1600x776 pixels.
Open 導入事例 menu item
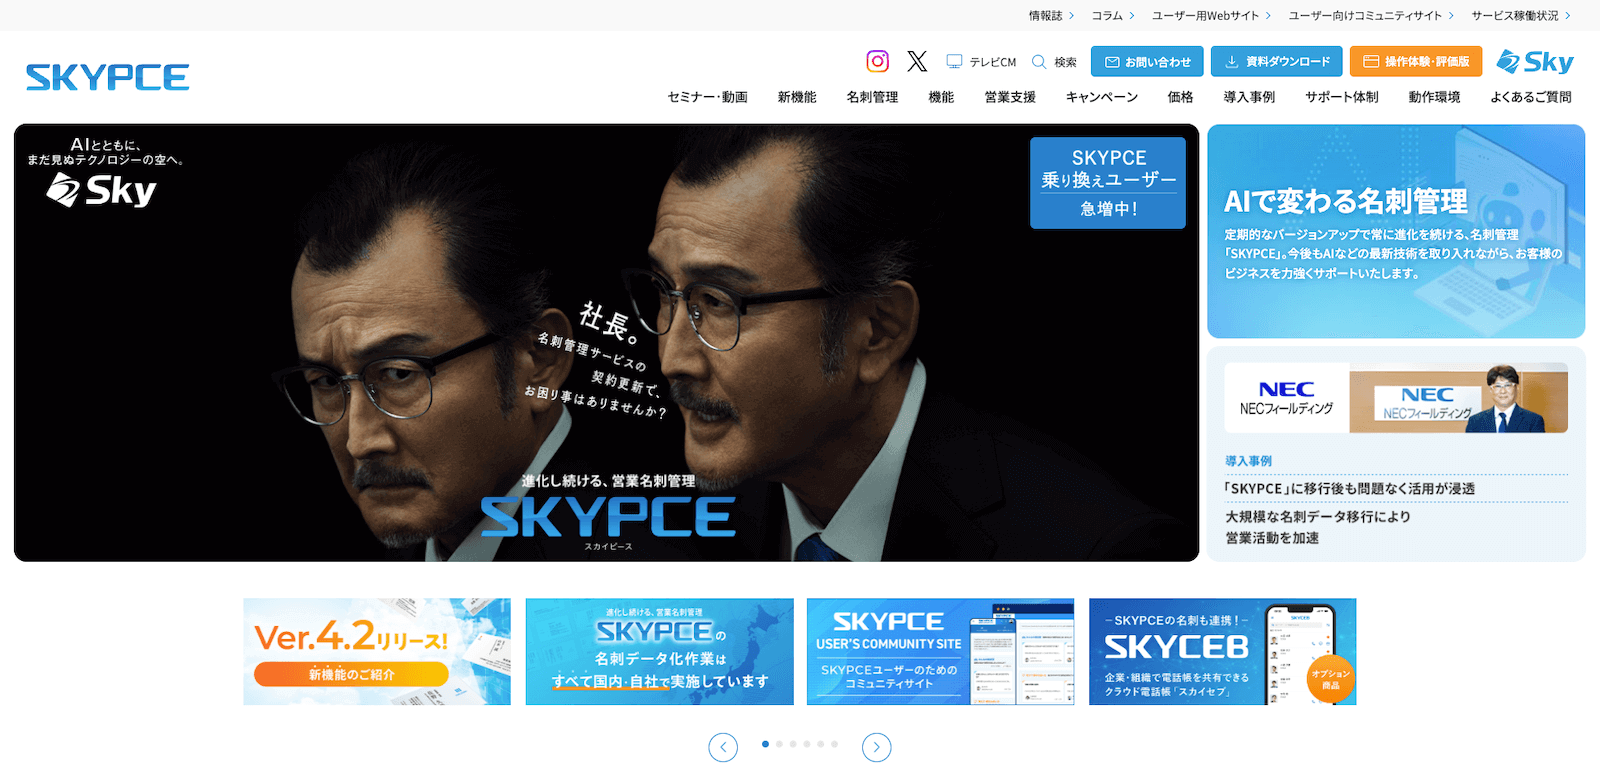coord(1250,97)
